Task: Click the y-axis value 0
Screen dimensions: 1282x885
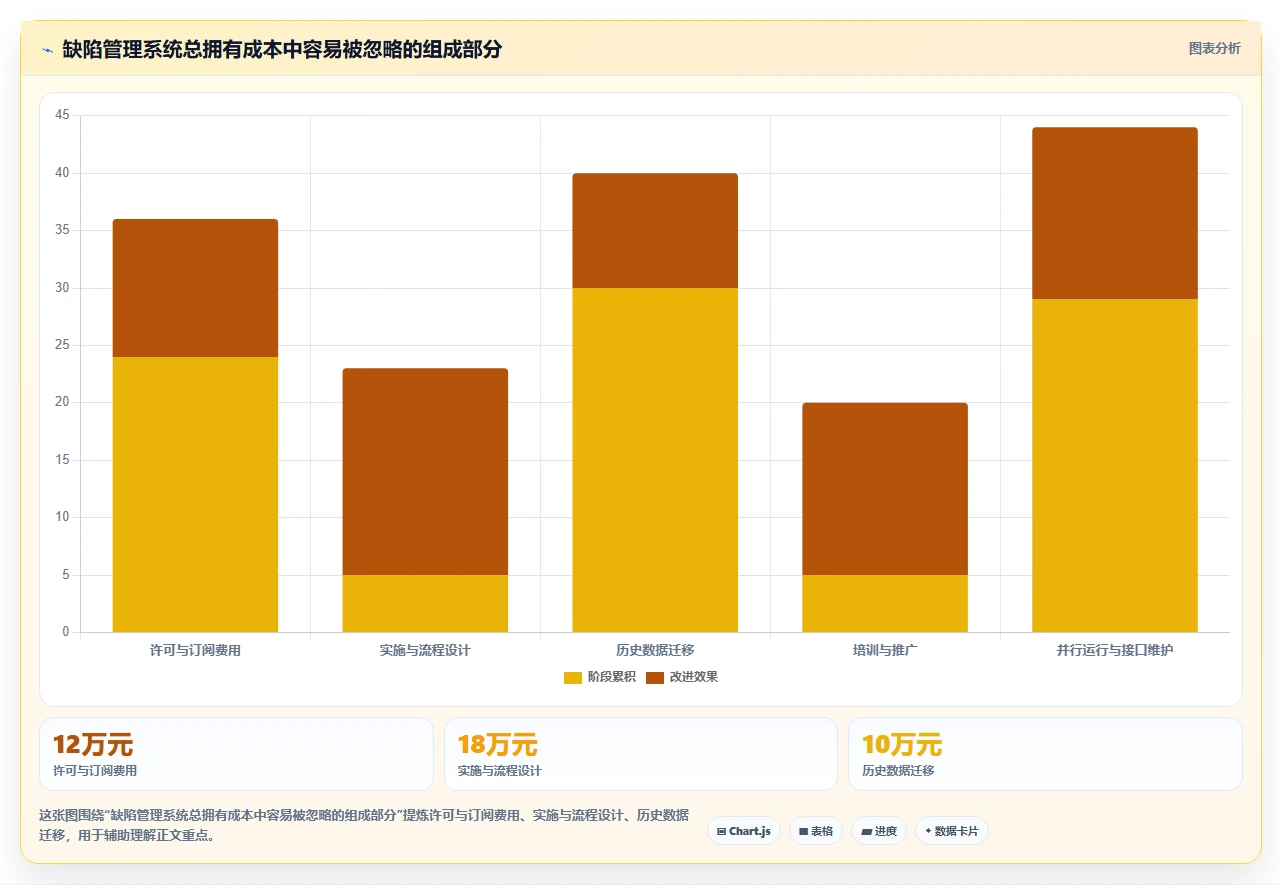Action: point(66,632)
